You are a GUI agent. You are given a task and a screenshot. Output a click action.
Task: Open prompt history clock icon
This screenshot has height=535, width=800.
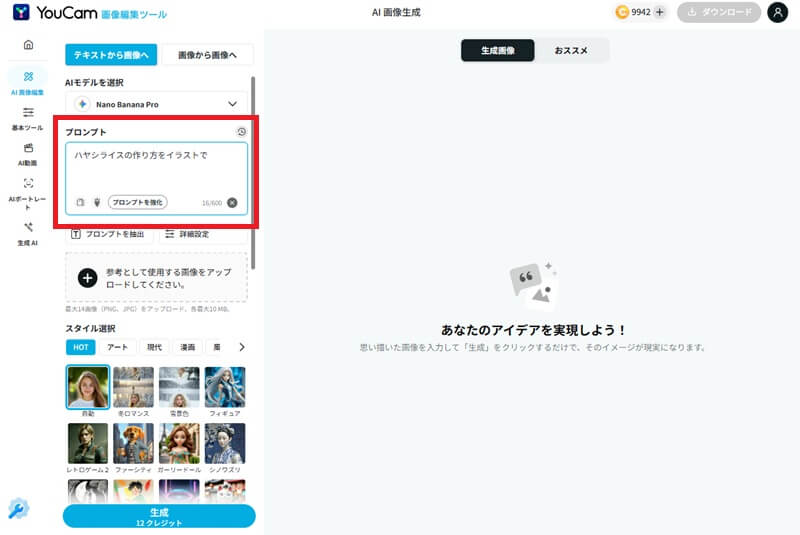click(241, 132)
